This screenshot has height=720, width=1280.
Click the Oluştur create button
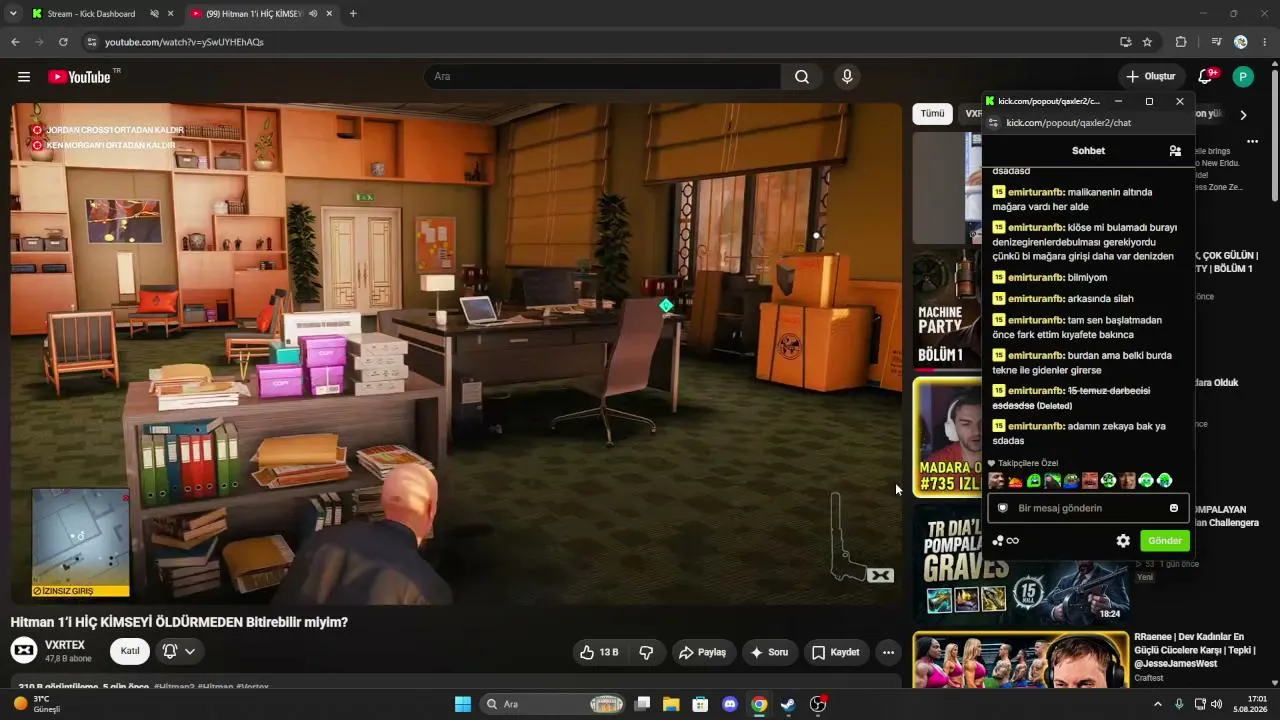tap(1151, 77)
